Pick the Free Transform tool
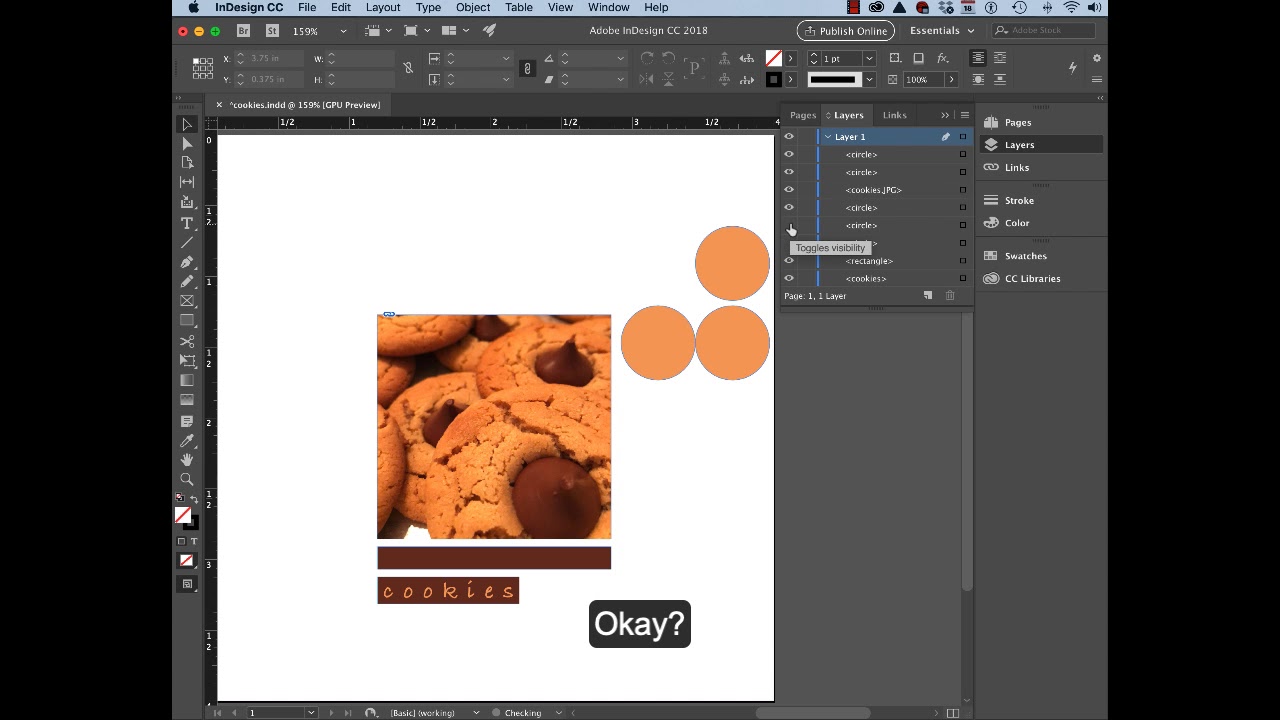The height and width of the screenshot is (720, 1280). click(x=187, y=360)
